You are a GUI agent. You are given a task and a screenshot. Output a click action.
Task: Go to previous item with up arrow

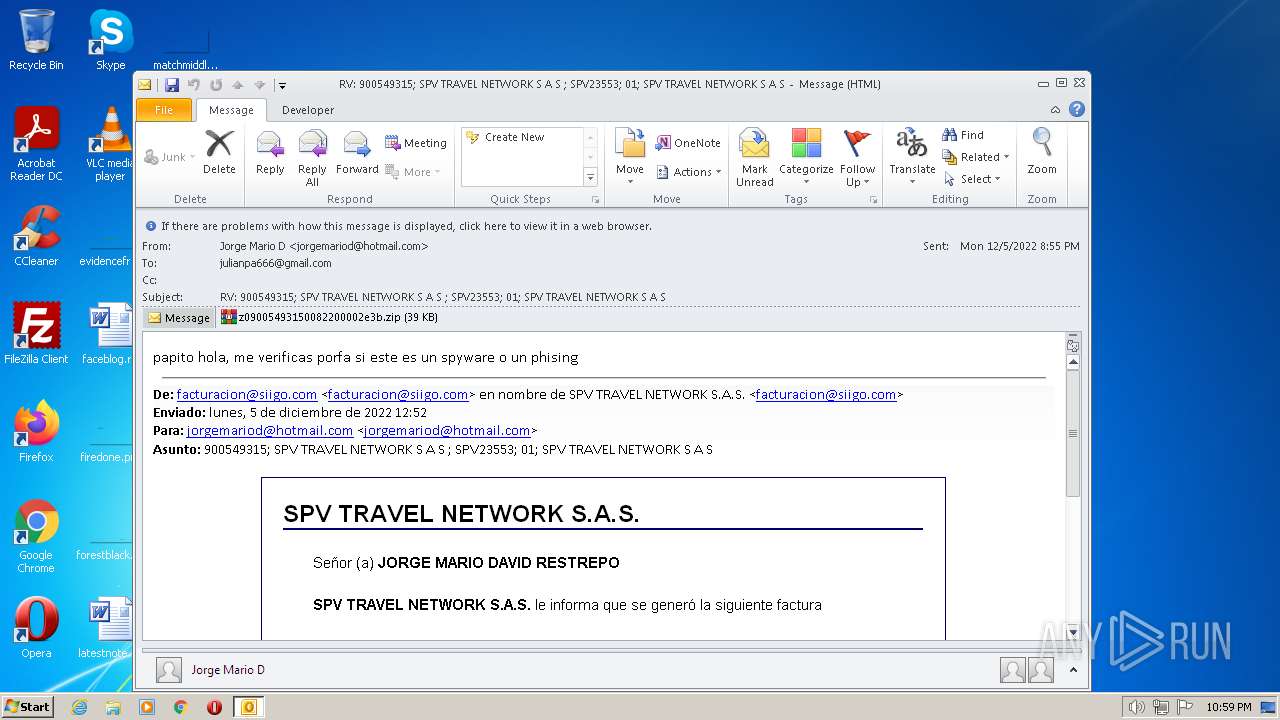(238, 85)
